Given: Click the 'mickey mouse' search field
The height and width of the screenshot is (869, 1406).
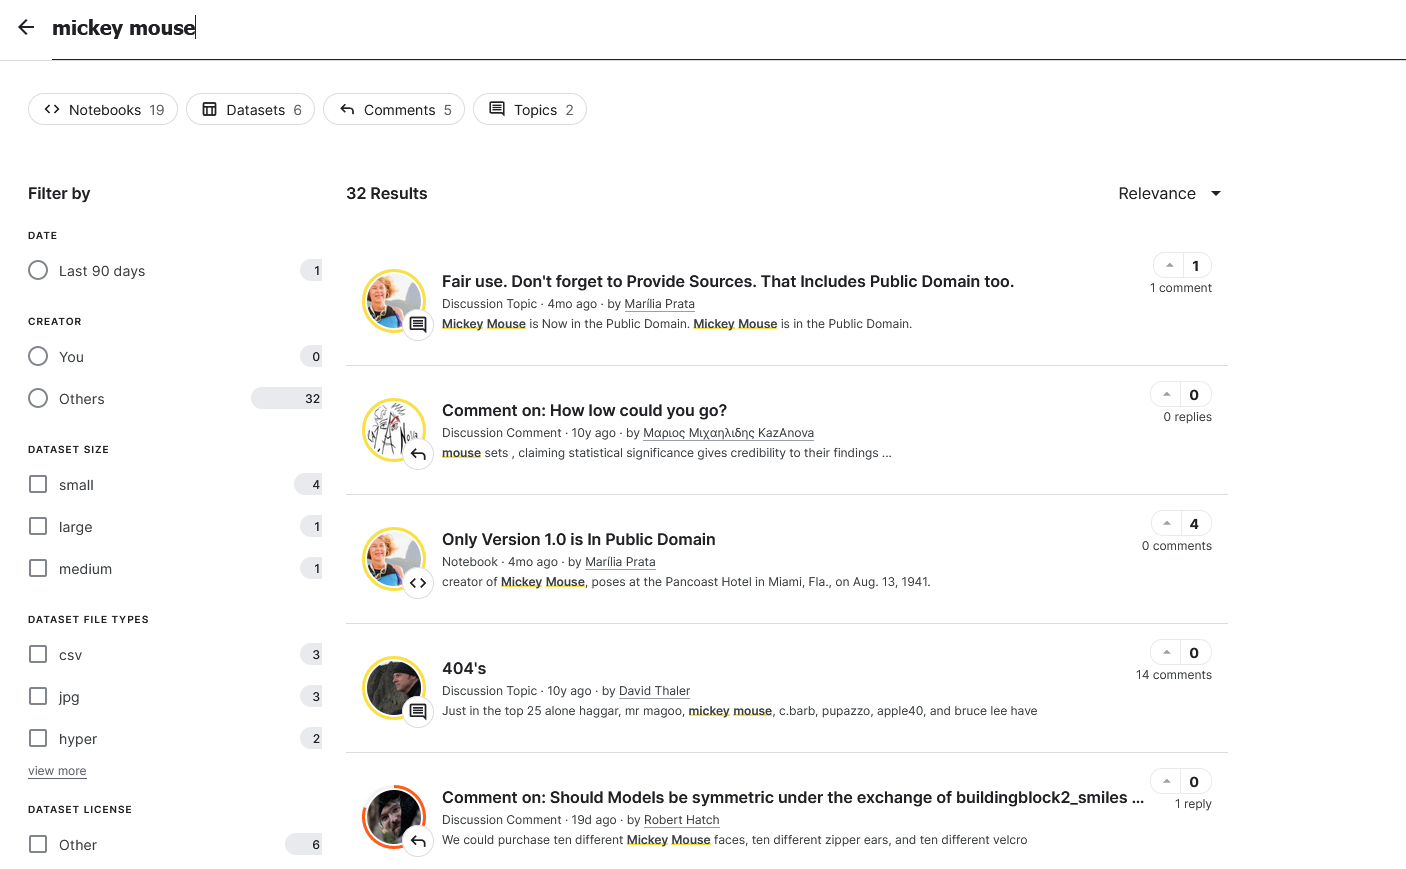Looking at the screenshot, I should pos(729,28).
